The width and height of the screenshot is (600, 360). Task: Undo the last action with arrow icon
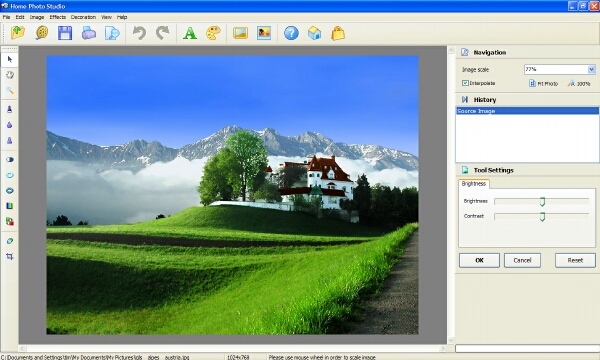139,33
